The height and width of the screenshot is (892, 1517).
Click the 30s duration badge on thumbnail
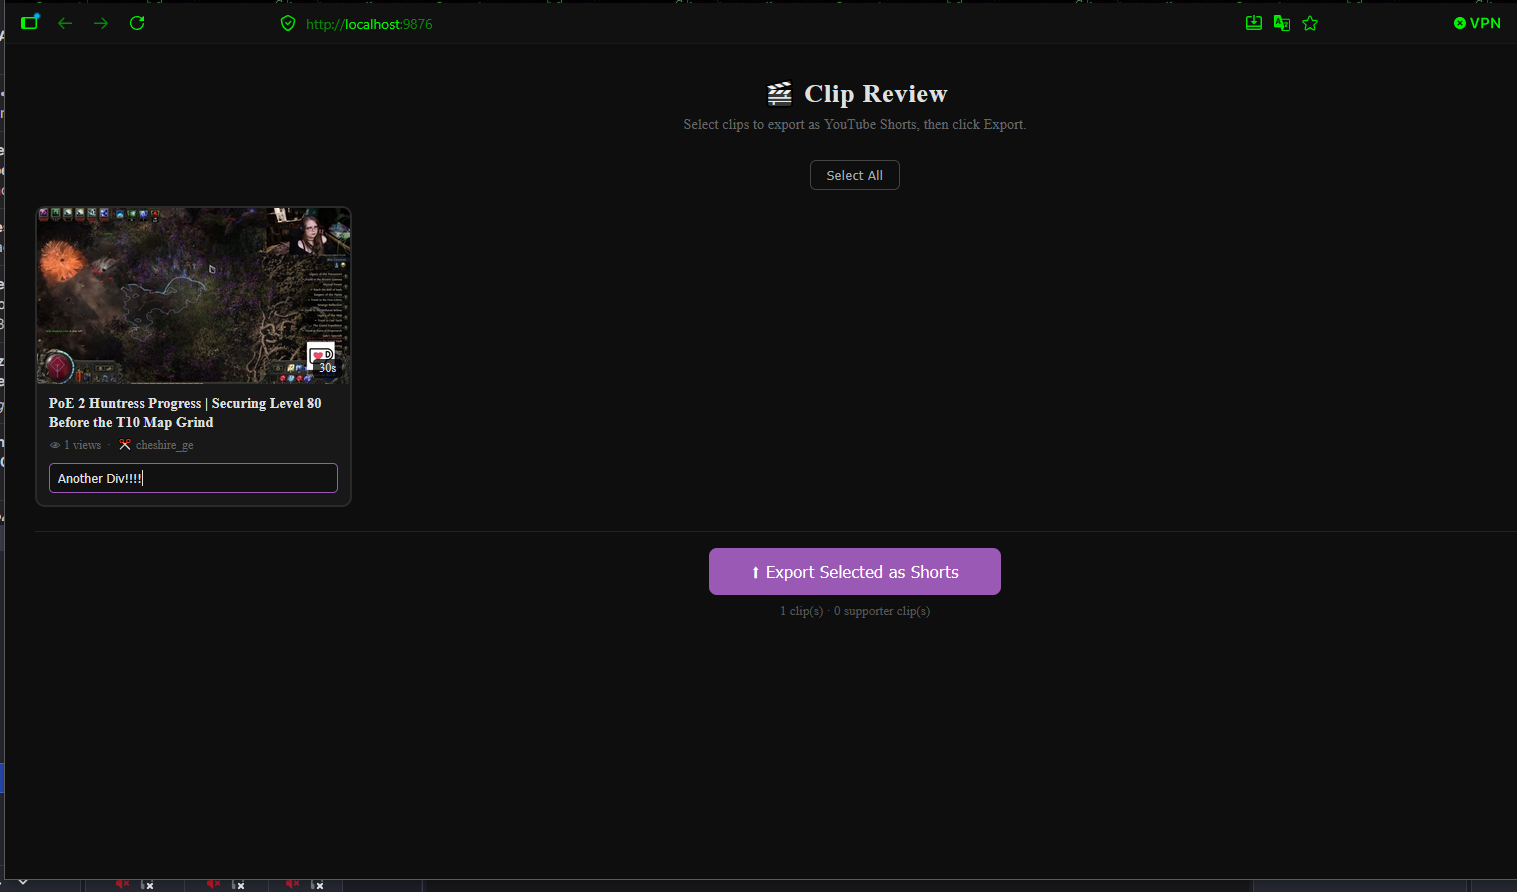coord(328,368)
